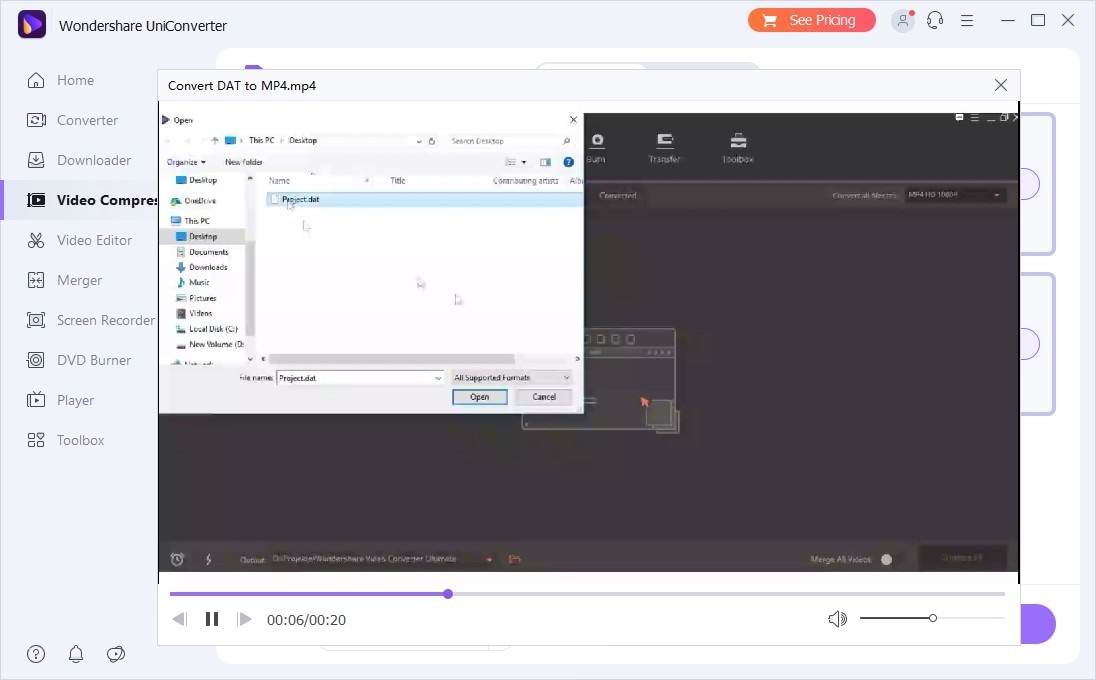The image size is (1096, 680).
Task: Expand the All Supported Formats dropdown
Action: (x=512, y=378)
